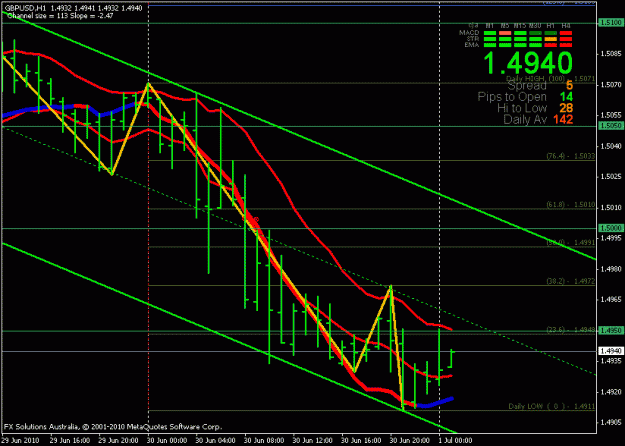
Task: Click the H1 timeframe column header
Action: tap(550, 26)
